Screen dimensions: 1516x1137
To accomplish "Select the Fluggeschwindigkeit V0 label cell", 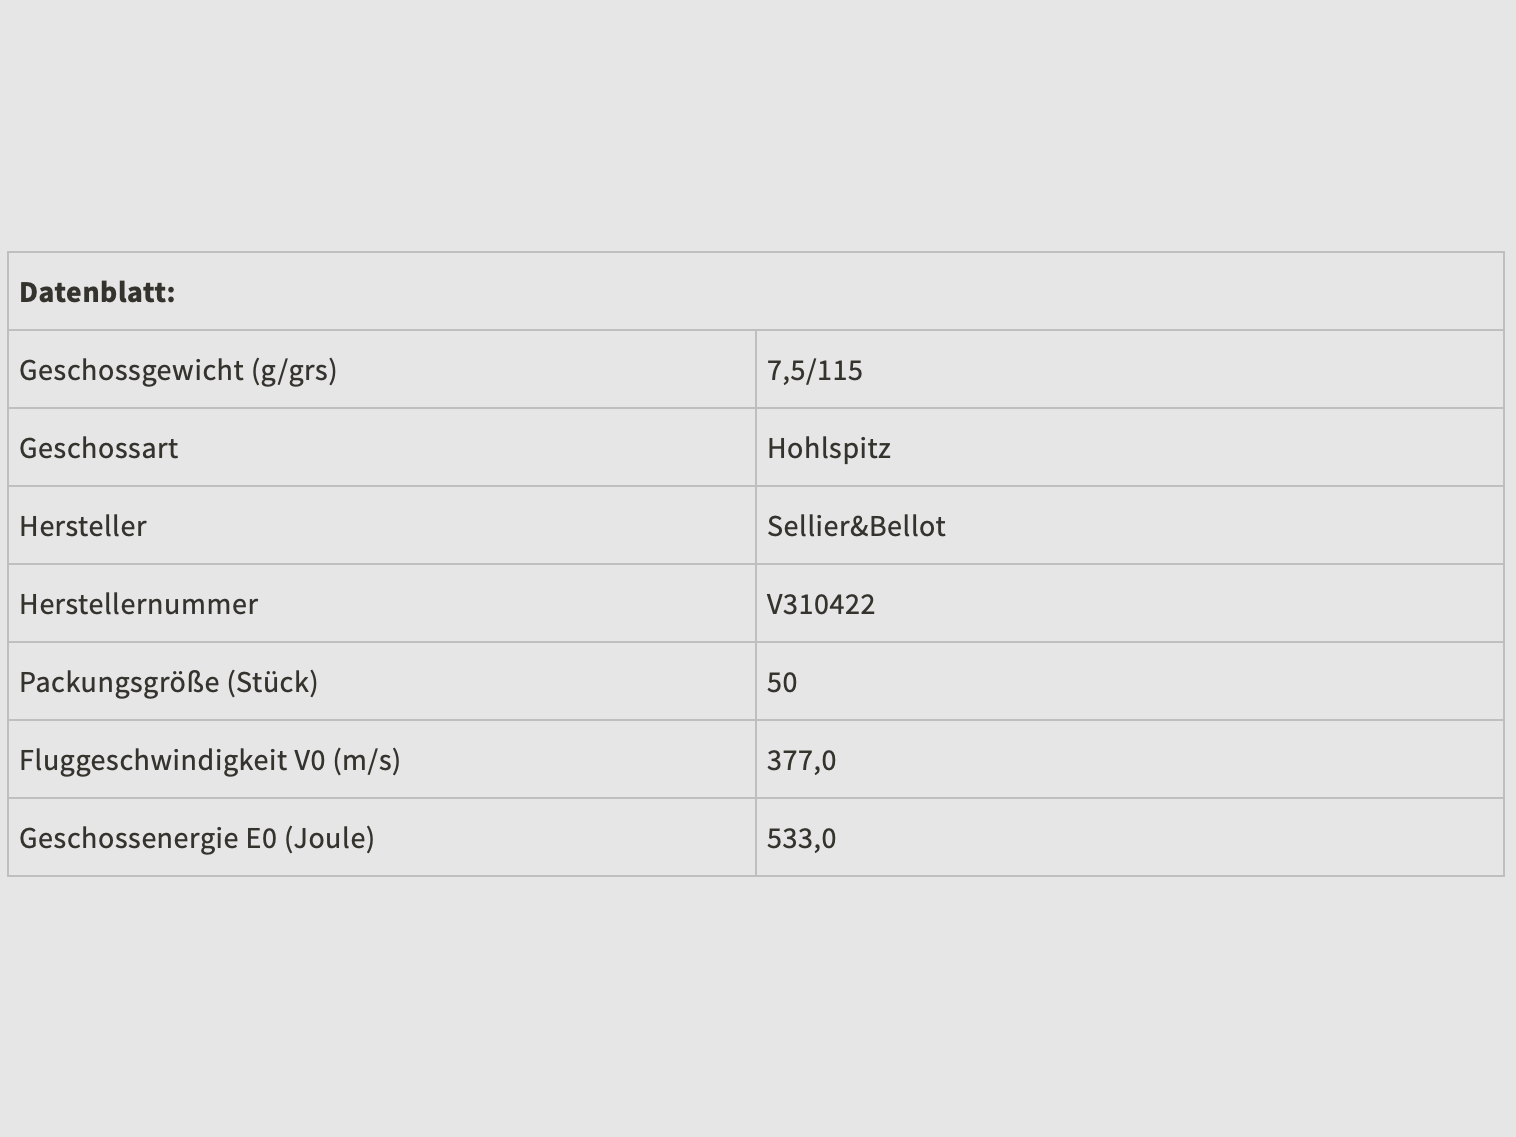I will point(155,760).
